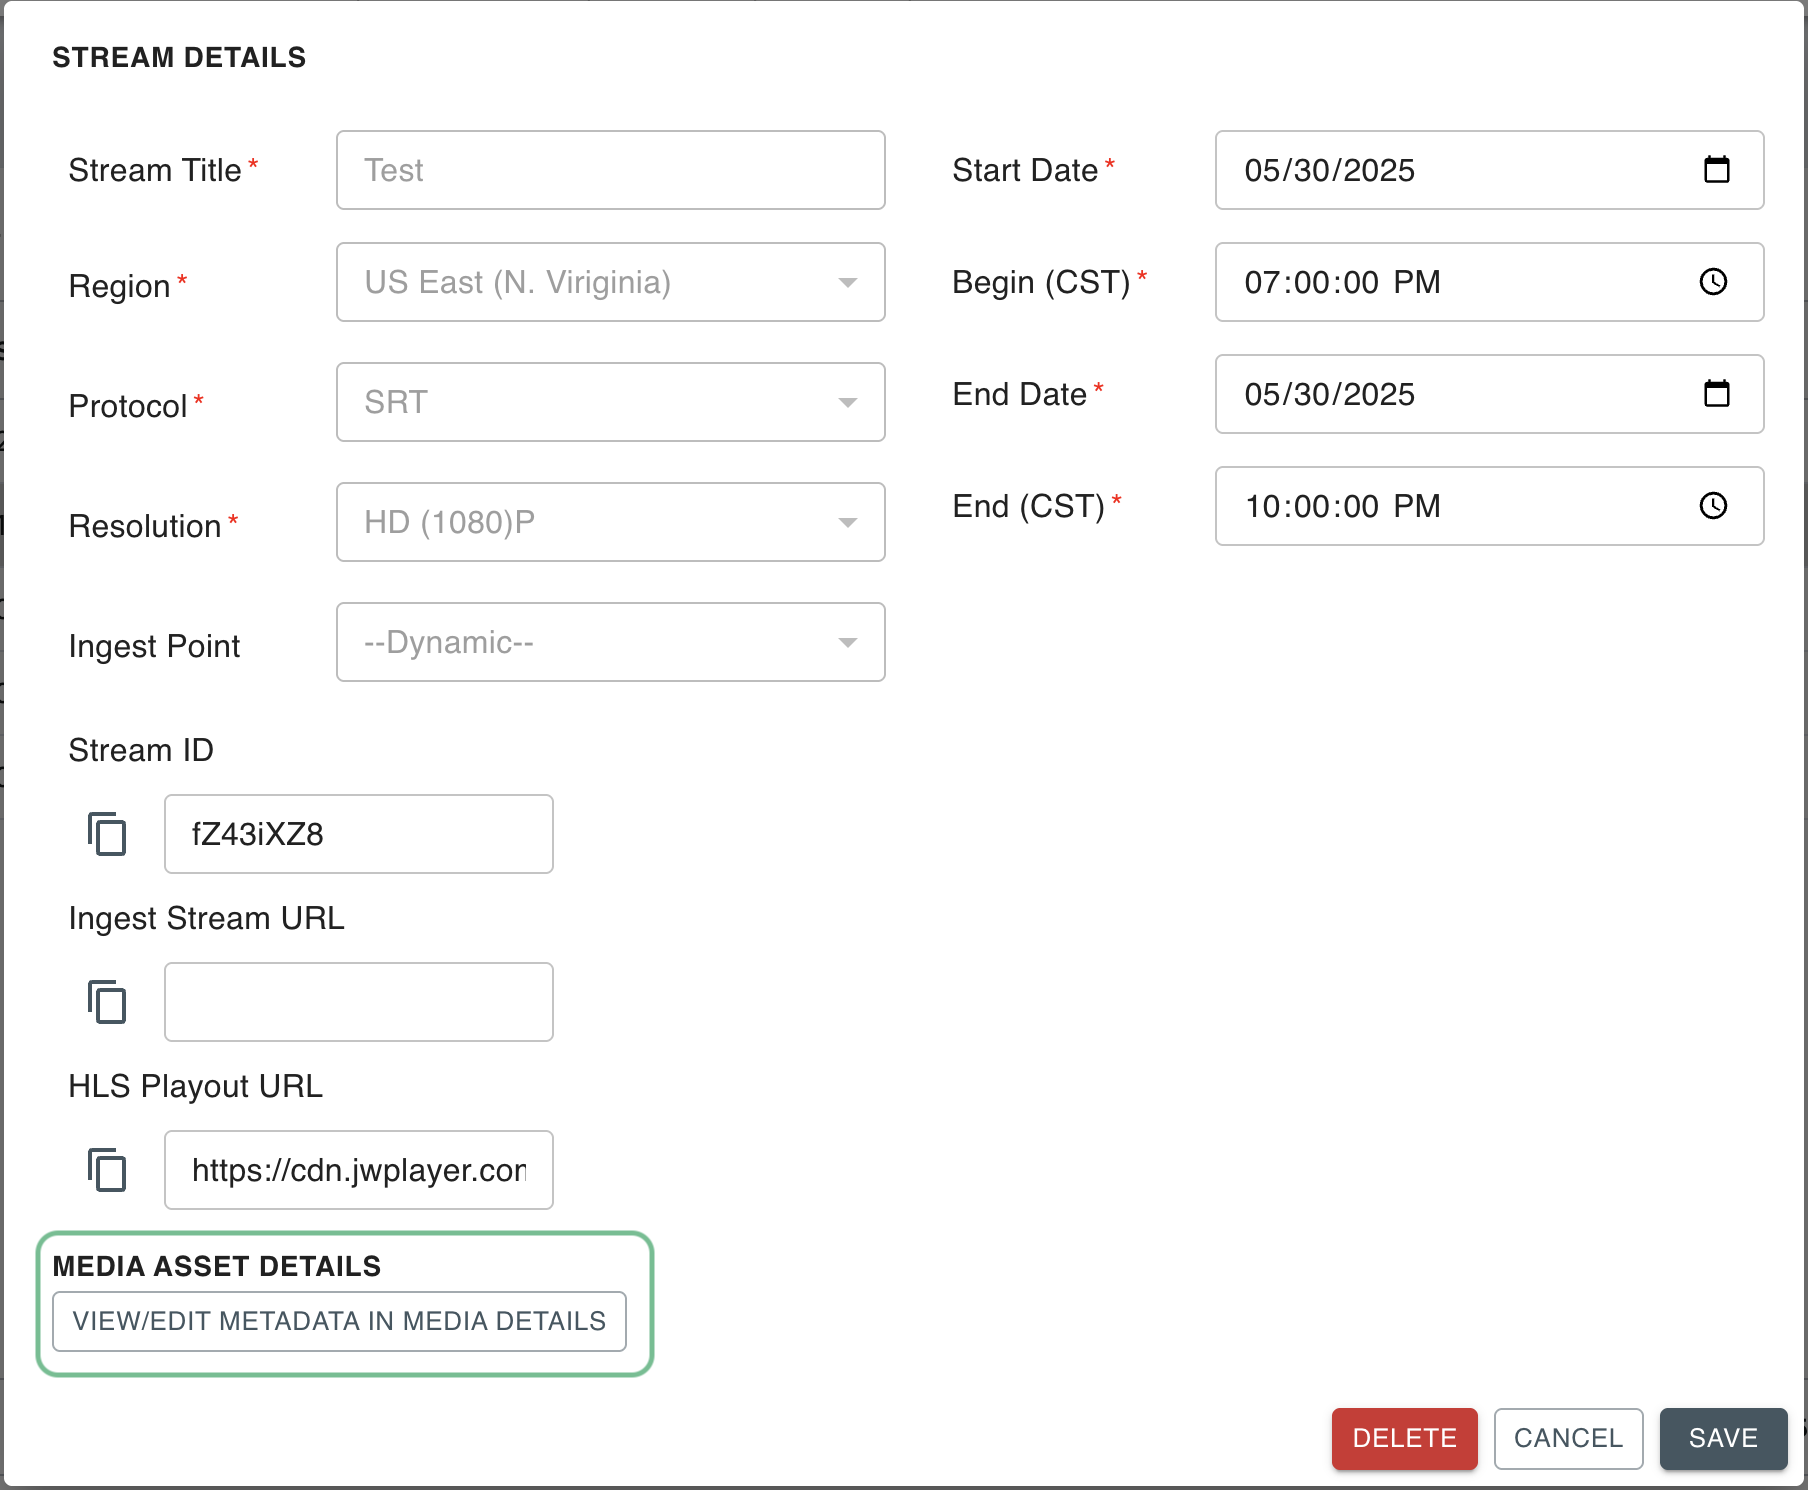Click the Stream Title input field
Viewport: 1808px width, 1490px height.
pos(610,170)
